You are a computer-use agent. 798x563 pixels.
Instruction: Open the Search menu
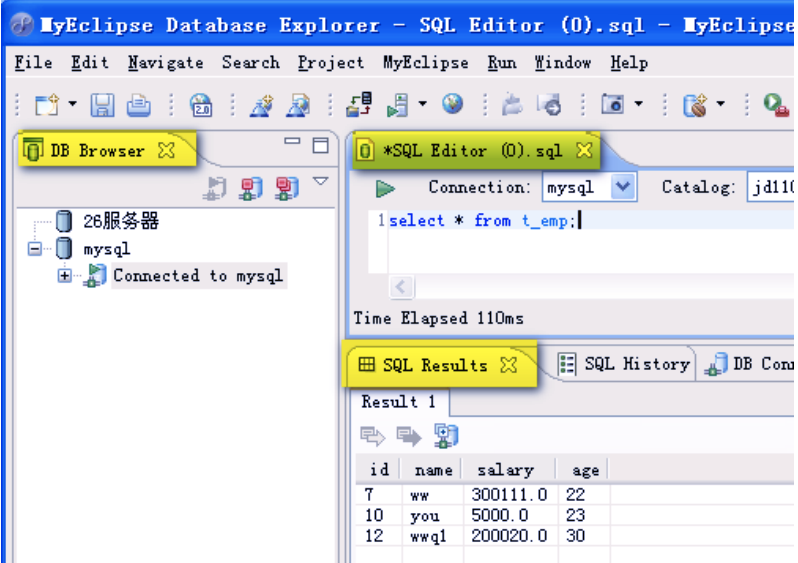tap(250, 63)
